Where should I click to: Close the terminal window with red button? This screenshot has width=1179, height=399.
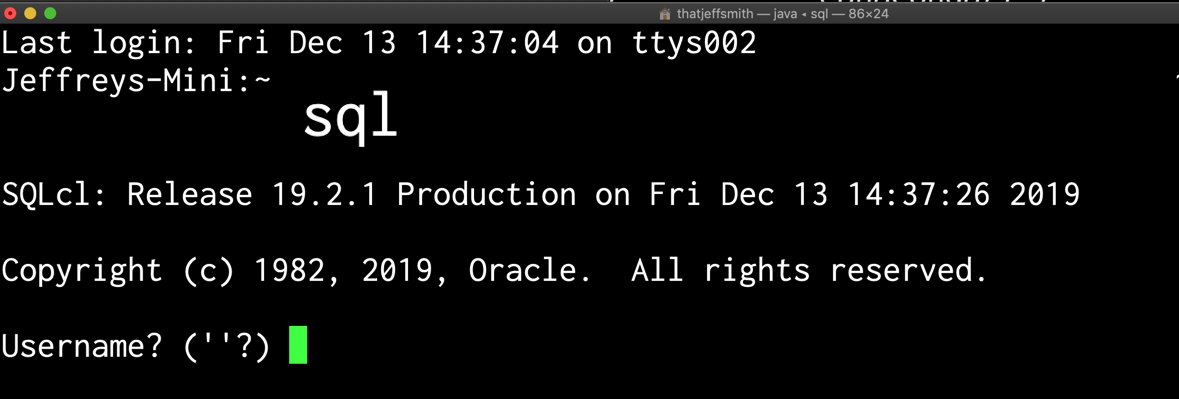tap(11, 13)
